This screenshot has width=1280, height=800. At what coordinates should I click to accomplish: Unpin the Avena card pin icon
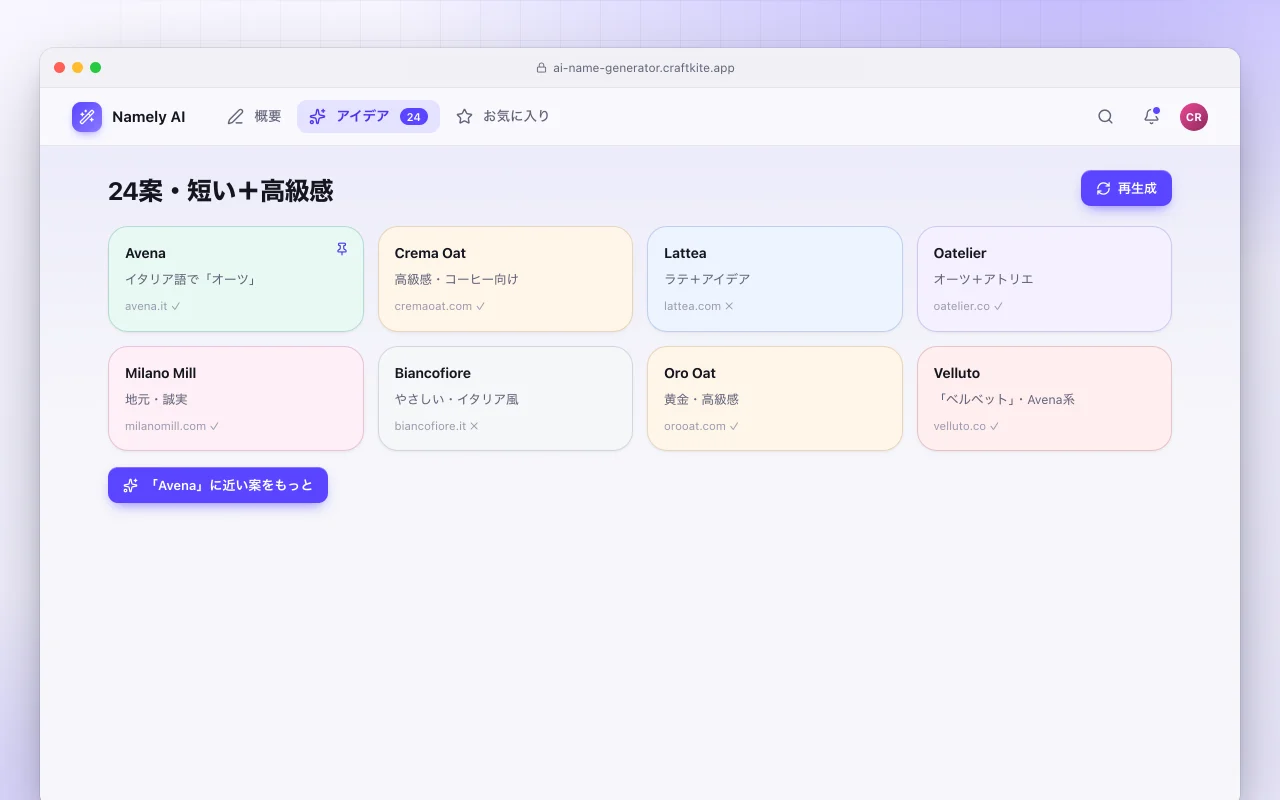(341, 249)
